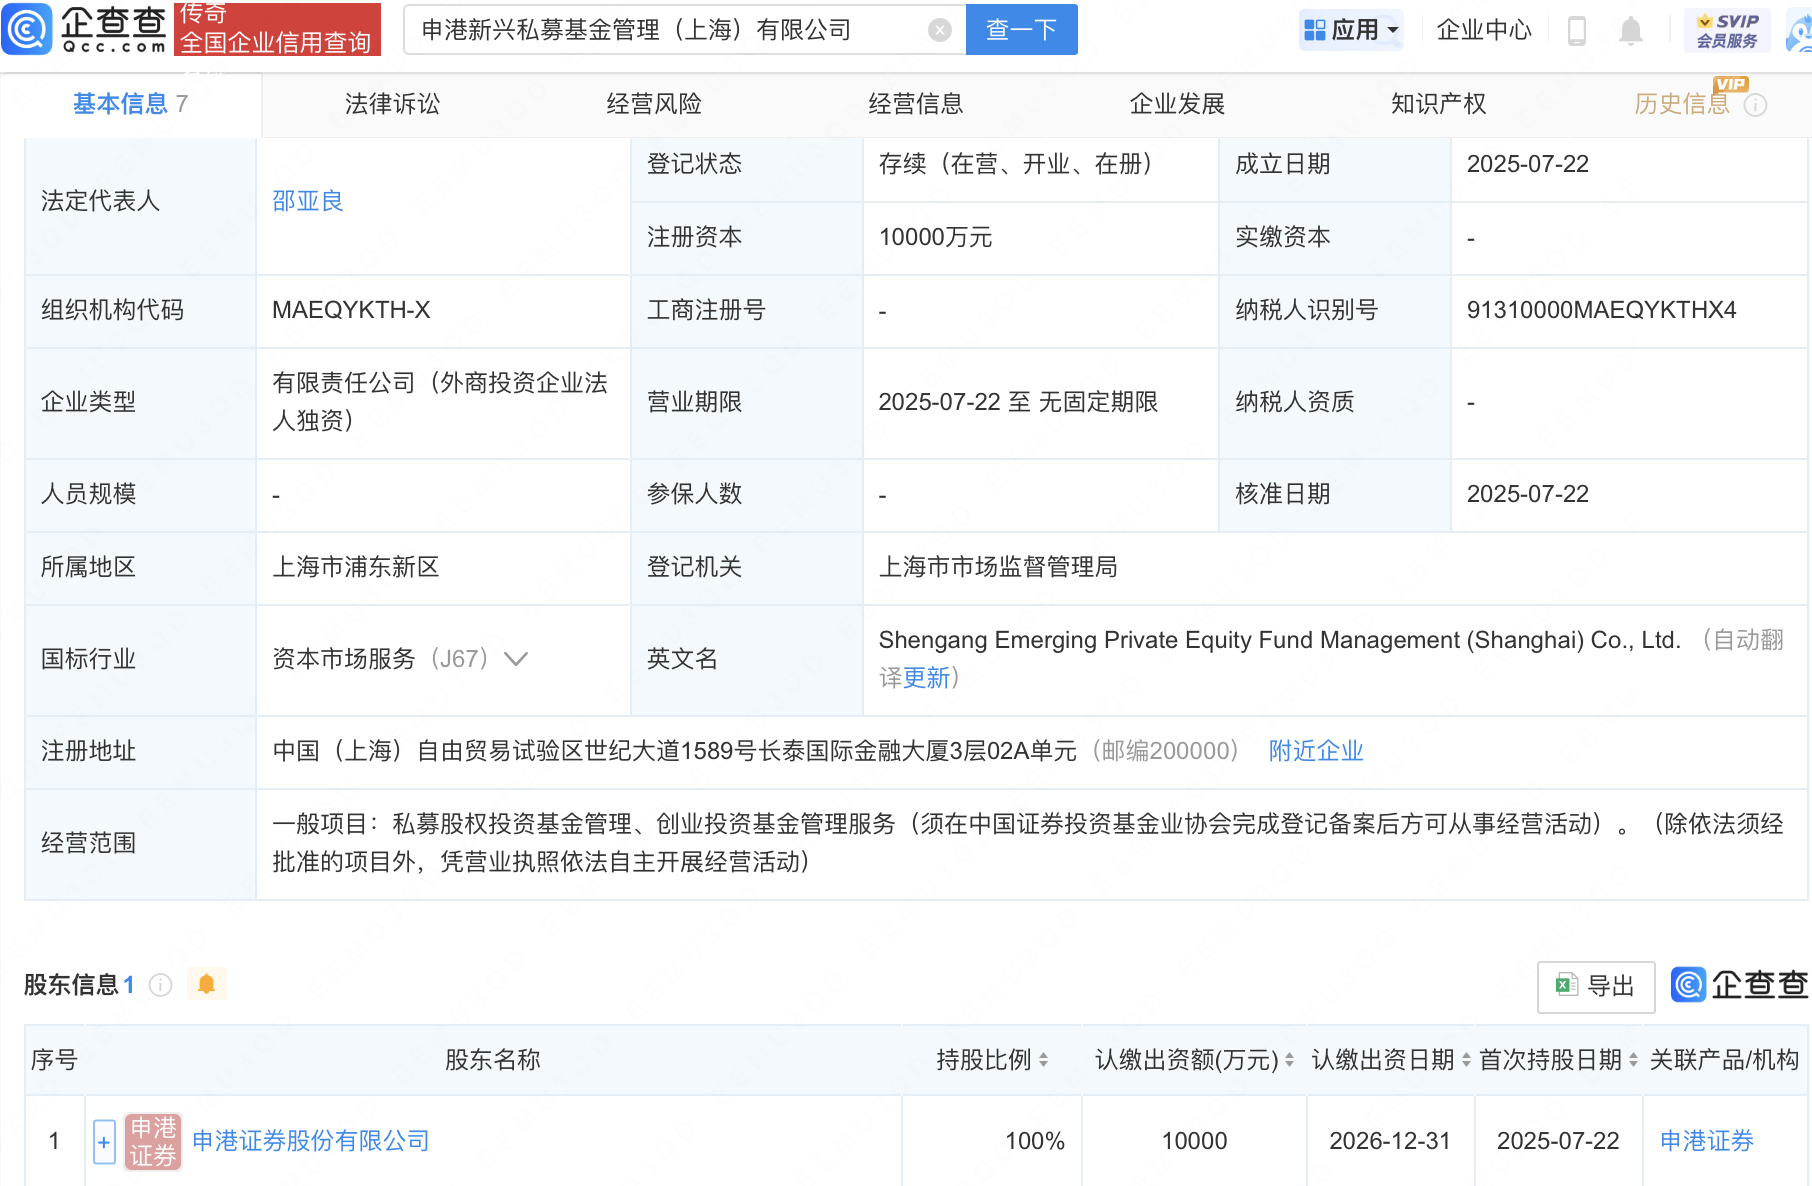
Task: Expand shareholder row with plus icon
Action: [x=104, y=1142]
